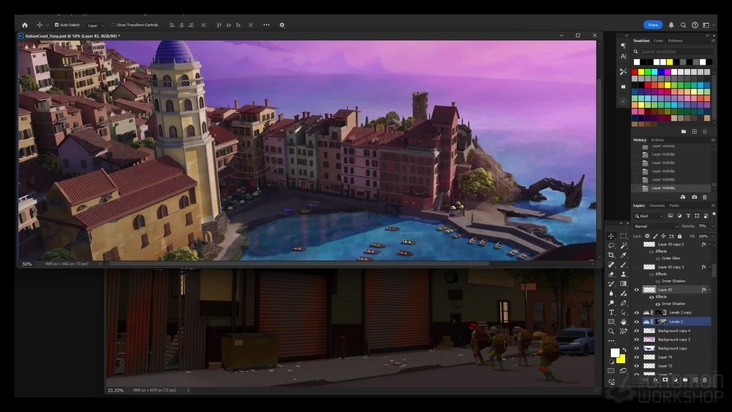This screenshot has height=412, width=732.
Task: Select the Smudge tool icon
Action: [623, 293]
